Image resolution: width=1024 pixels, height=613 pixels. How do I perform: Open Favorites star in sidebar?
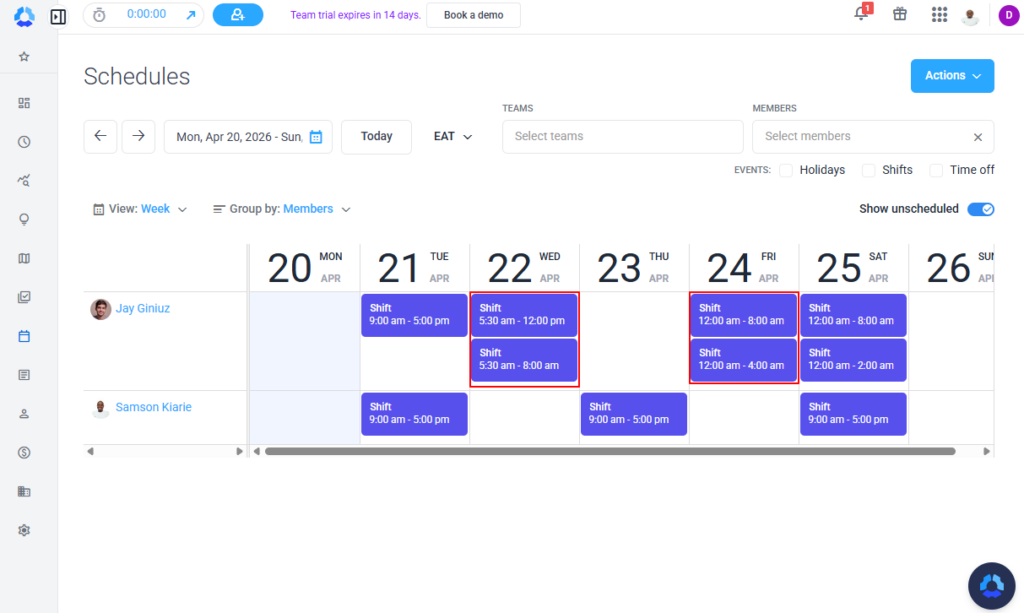point(24,57)
